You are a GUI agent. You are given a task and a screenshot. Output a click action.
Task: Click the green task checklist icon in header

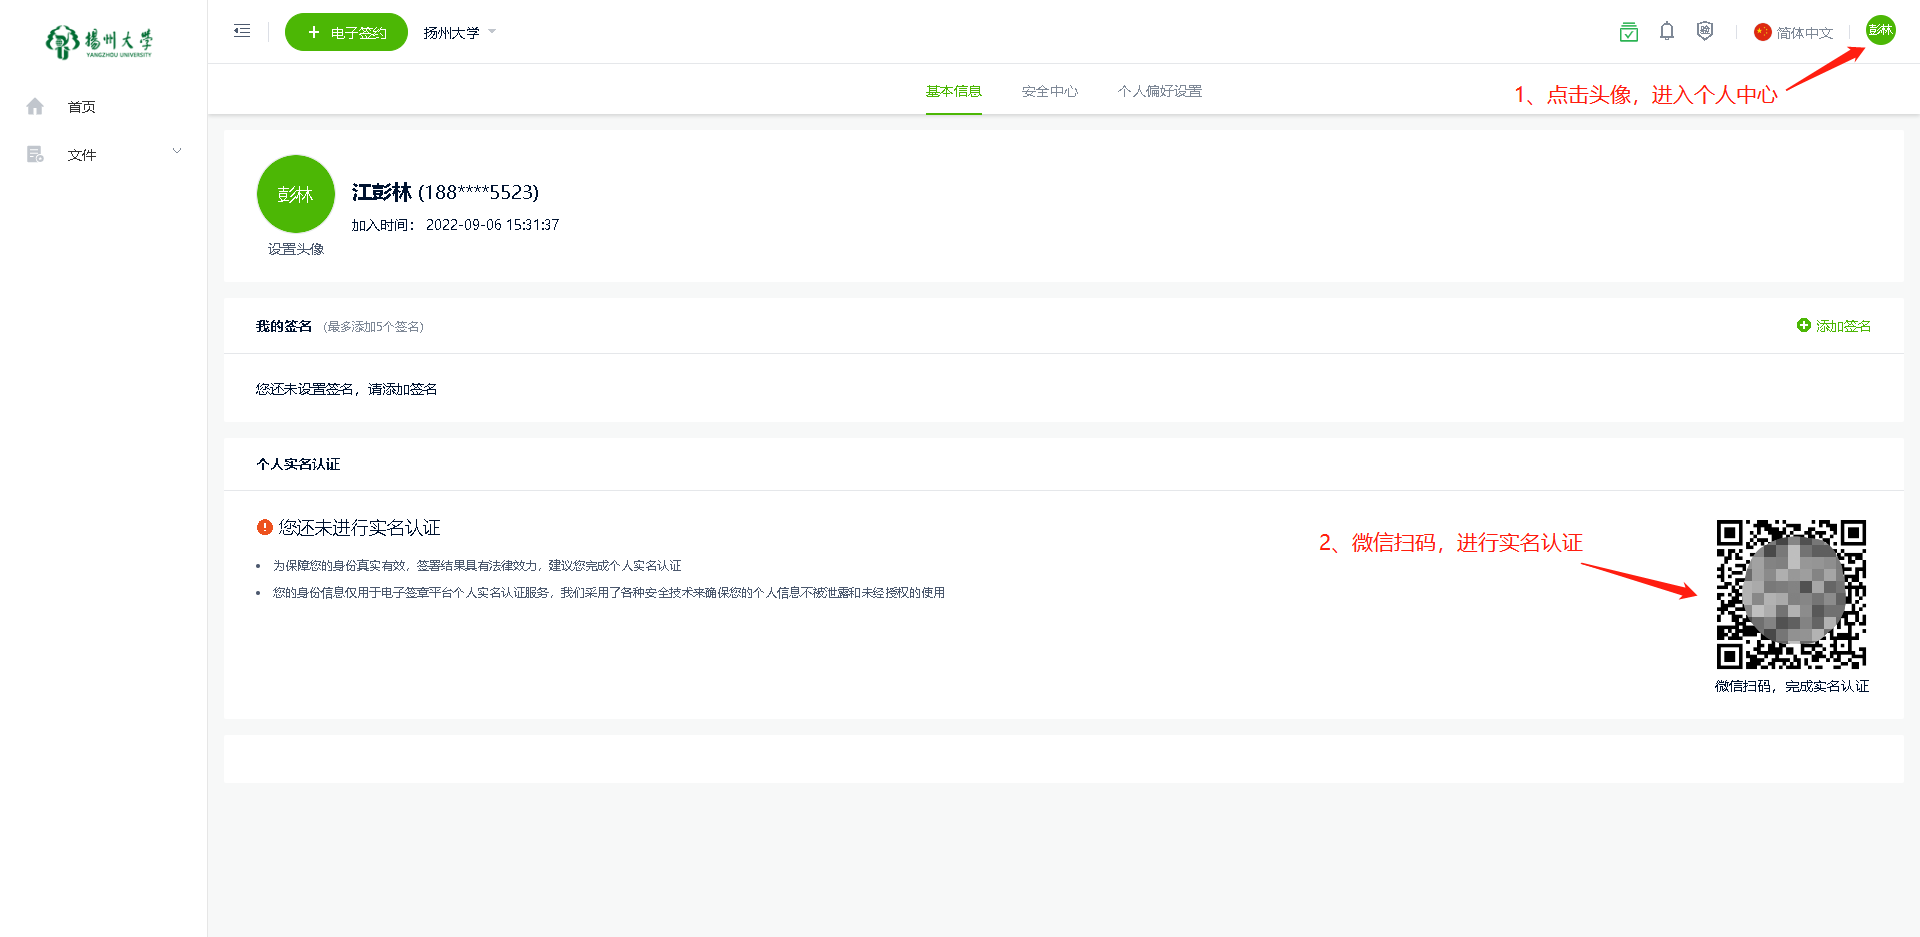(1628, 32)
